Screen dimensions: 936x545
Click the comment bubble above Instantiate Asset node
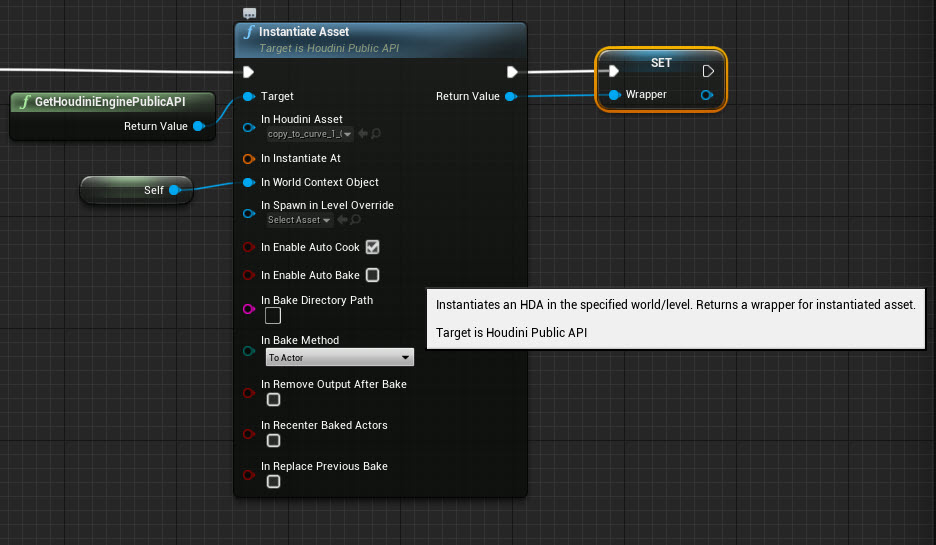250,13
